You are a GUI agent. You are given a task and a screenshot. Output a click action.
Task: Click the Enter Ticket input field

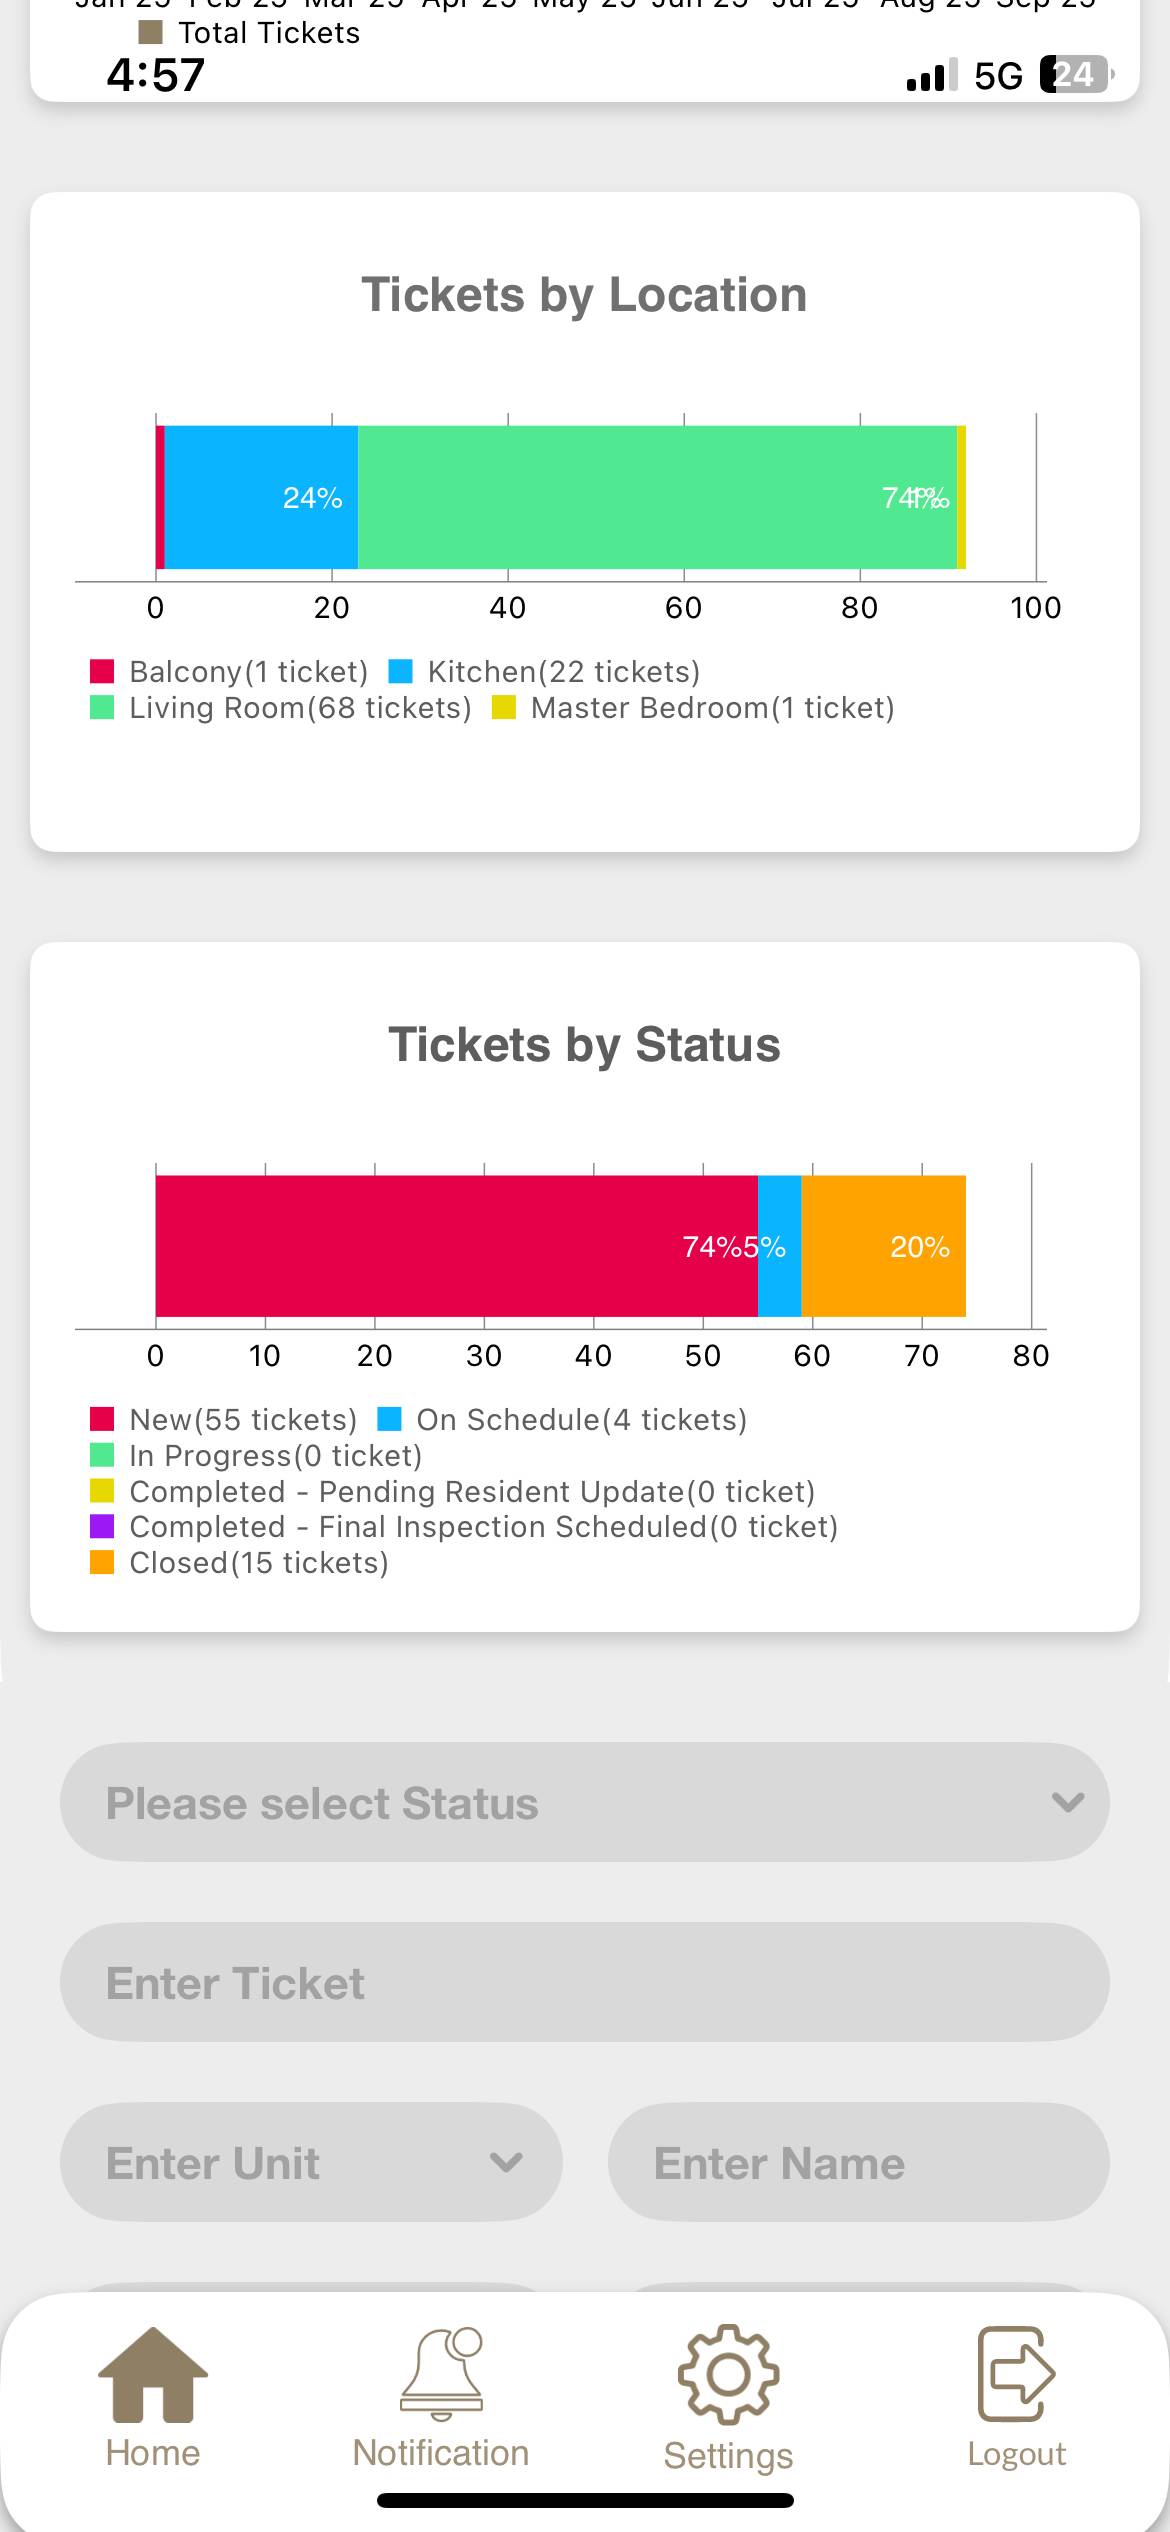(x=584, y=1982)
